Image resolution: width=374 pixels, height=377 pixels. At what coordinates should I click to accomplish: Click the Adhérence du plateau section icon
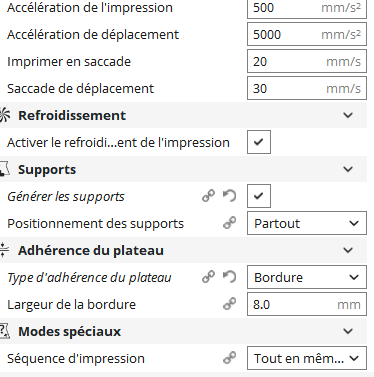(4, 250)
